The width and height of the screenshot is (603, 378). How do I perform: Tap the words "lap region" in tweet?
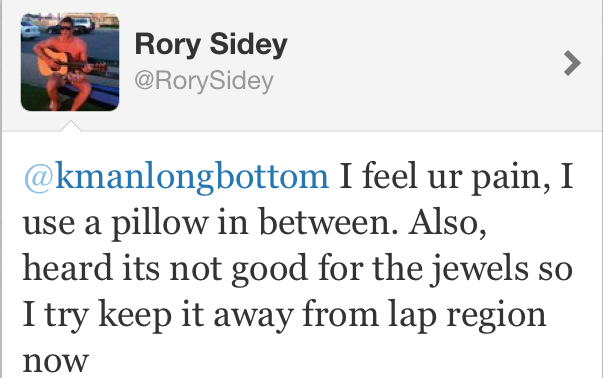pyautogui.click(x=467, y=316)
